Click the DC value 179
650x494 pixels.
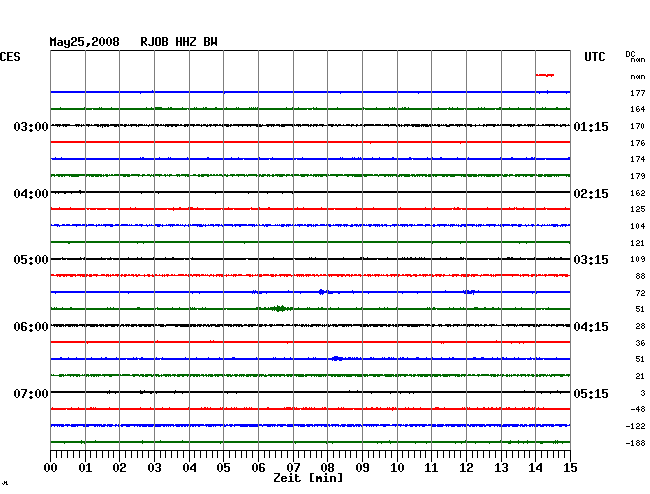coord(638,176)
